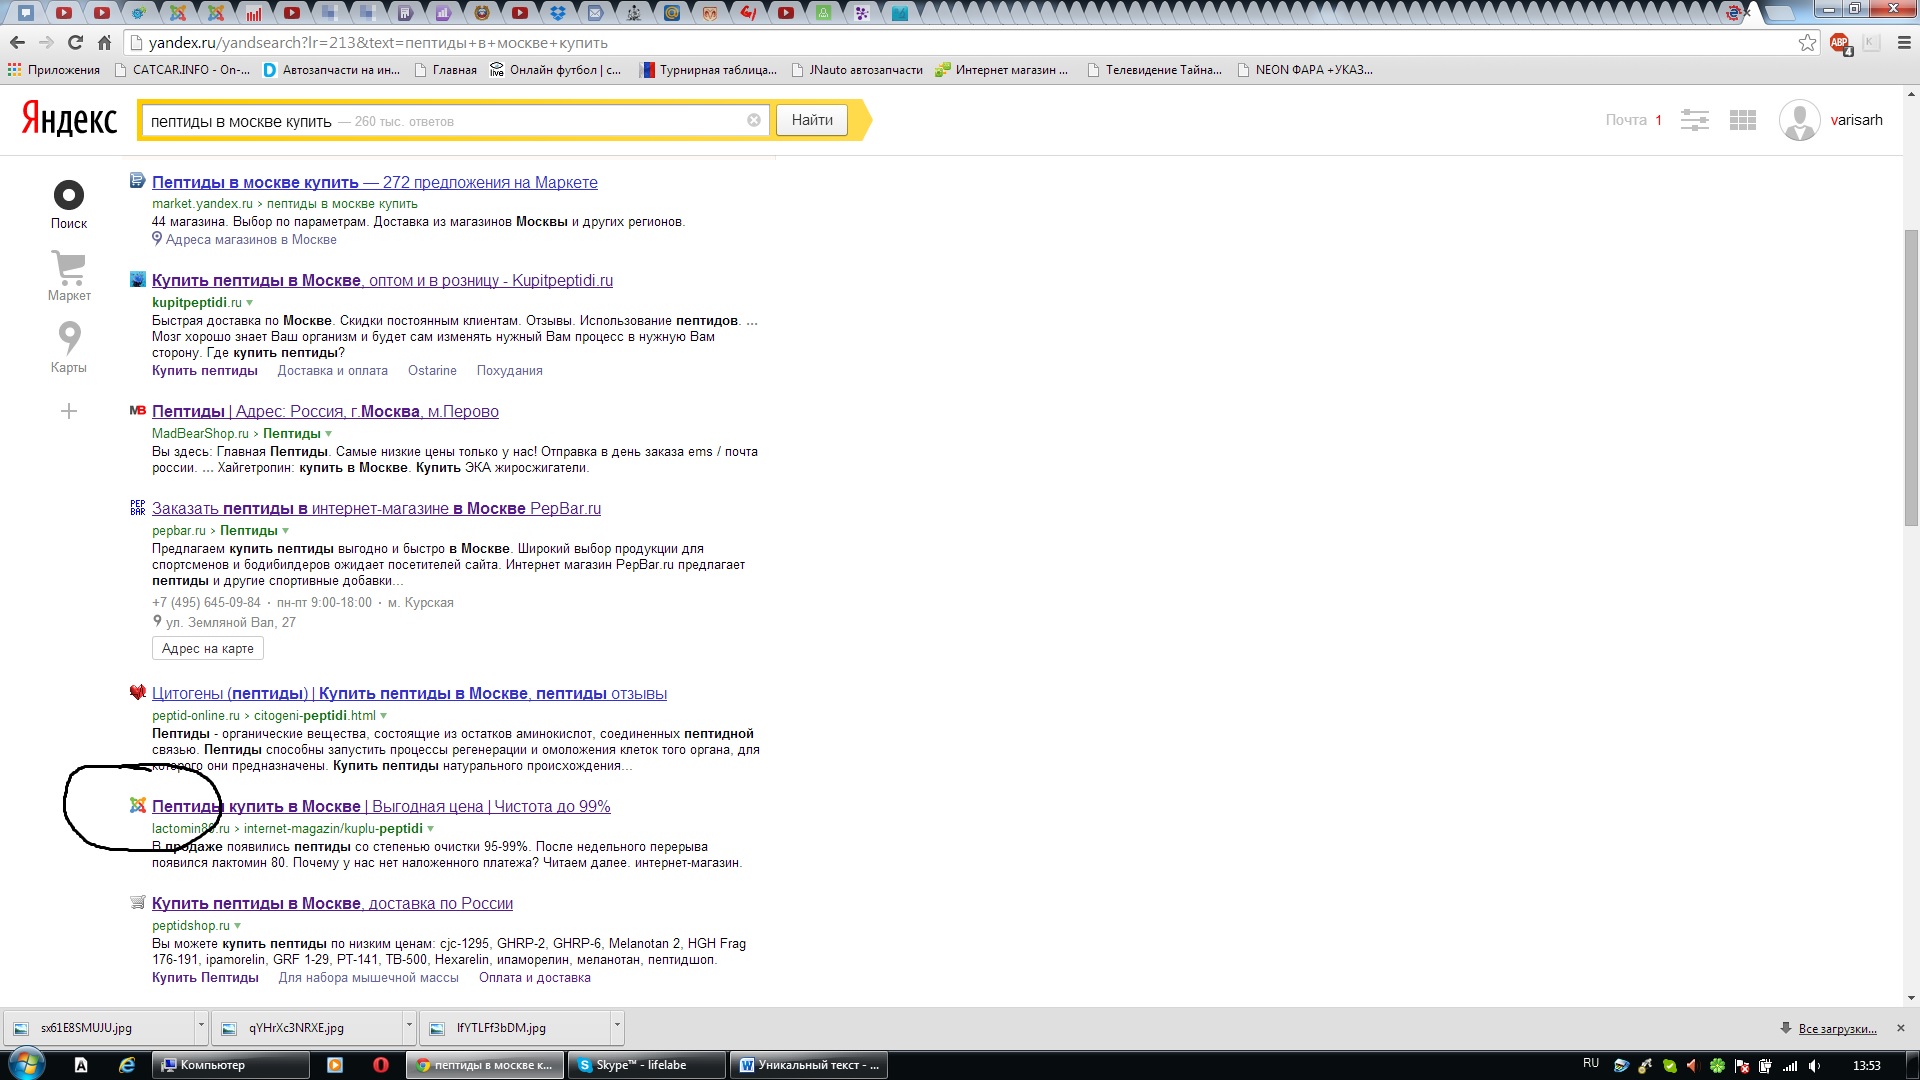Screen dimensions: 1920x1080
Task: Open the Доставка и оплата sitelink
Action: point(333,371)
